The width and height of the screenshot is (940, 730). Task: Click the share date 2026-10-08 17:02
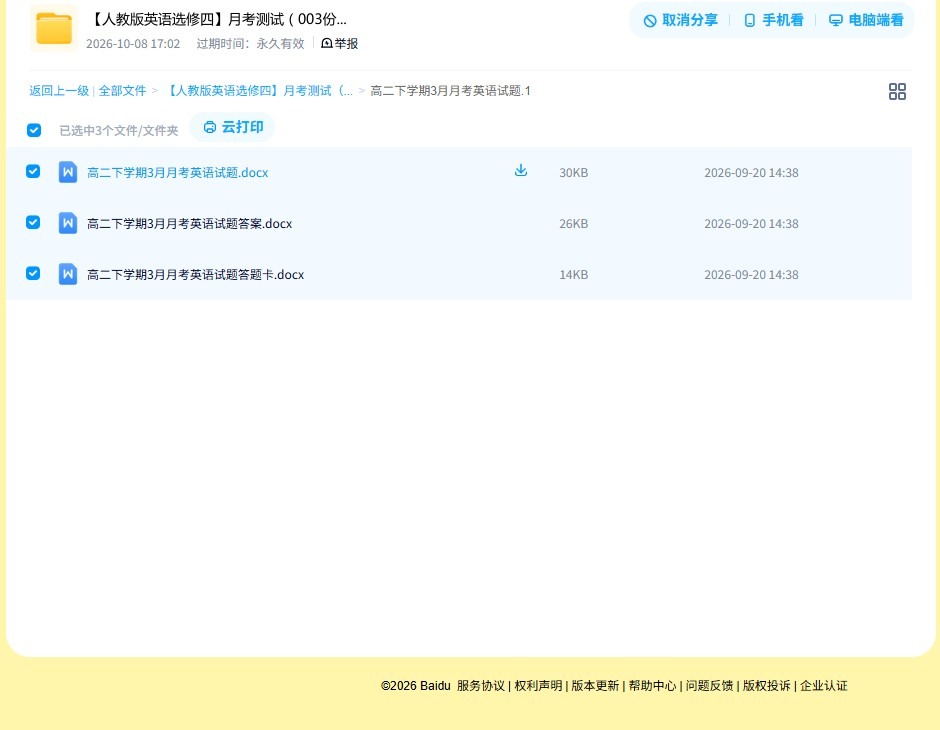click(133, 44)
